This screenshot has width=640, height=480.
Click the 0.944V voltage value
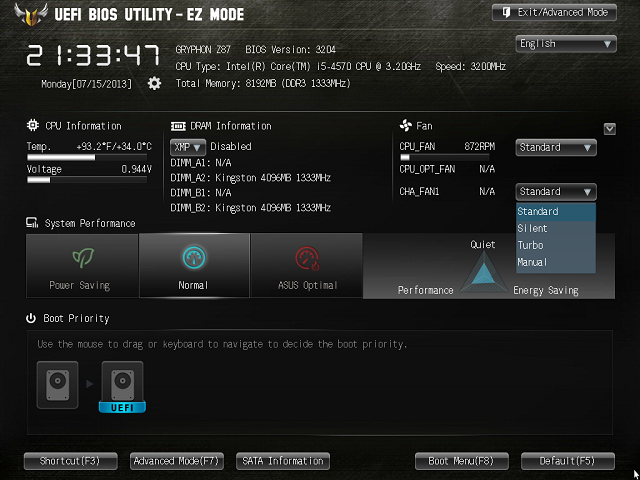pyautogui.click(x=136, y=169)
